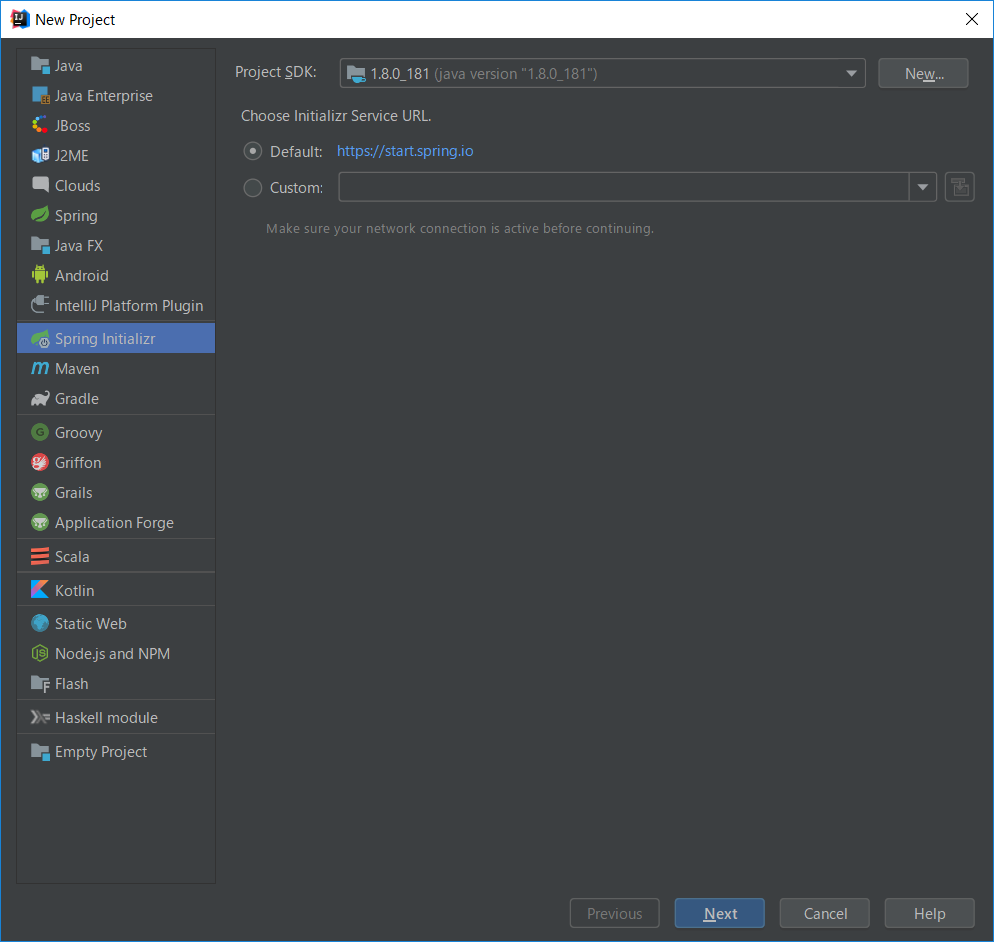Click the Spring Initializr icon
The width and height of the screenshot is (994, 942).
40,339
